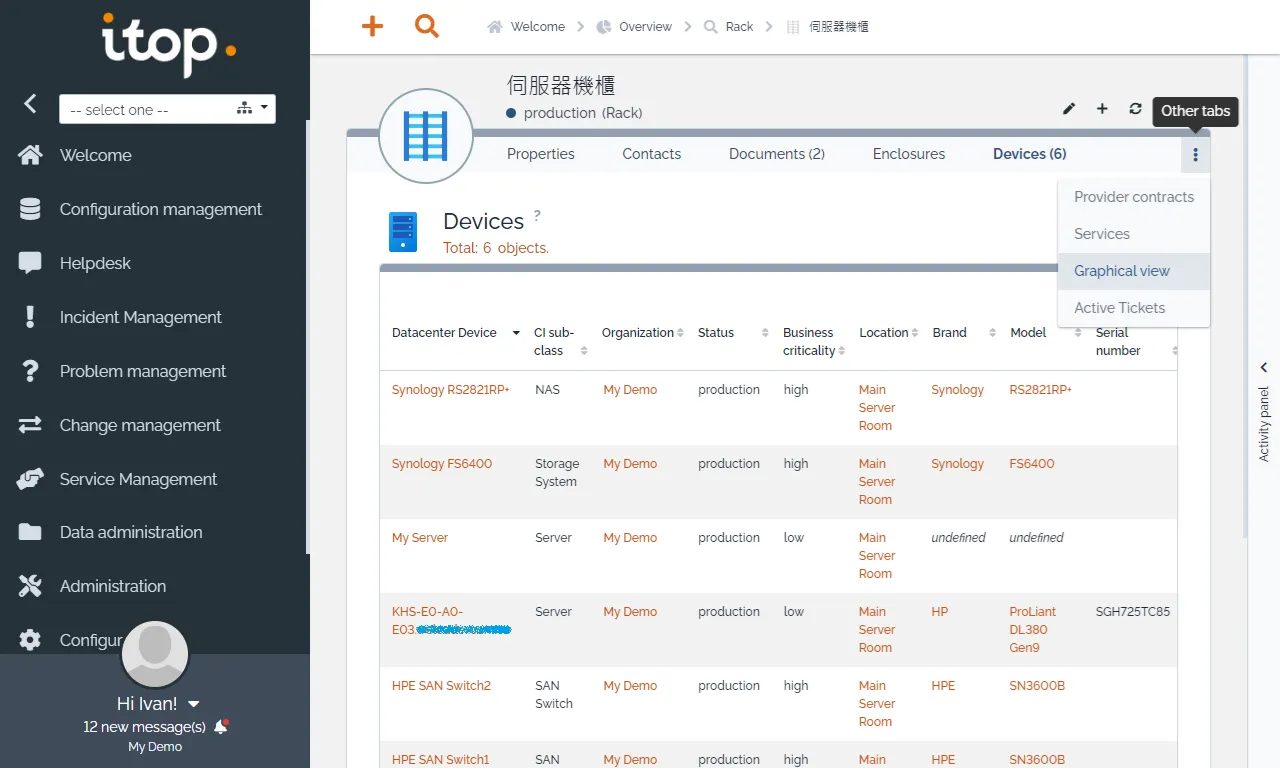Go to Welcome breadcrumb
1280x768 pixels.
(x=526, y=27)
